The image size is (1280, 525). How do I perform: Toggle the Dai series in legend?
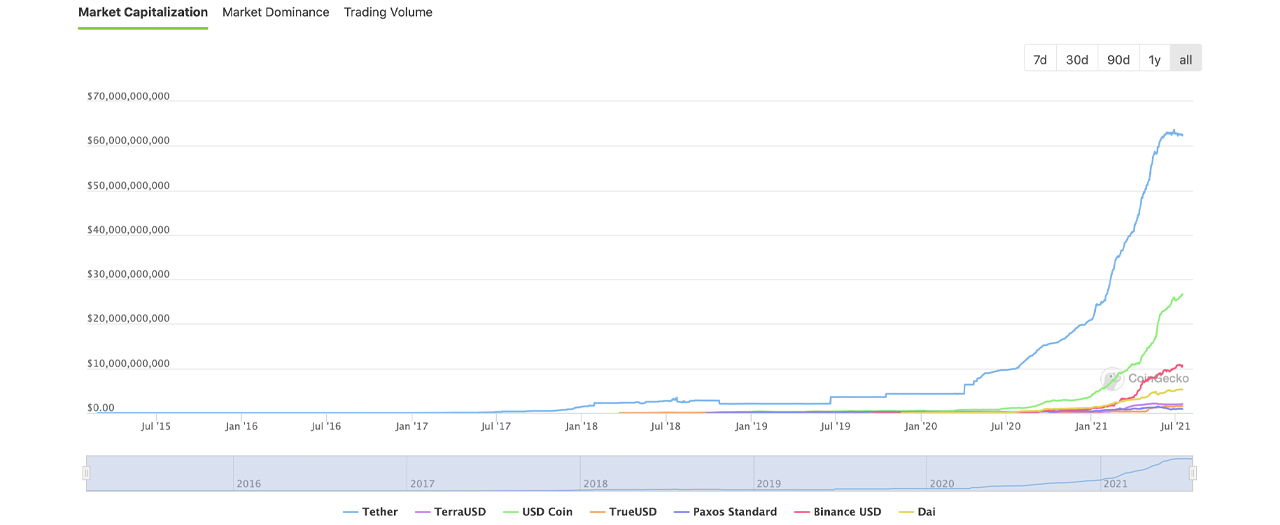point(916,512)
